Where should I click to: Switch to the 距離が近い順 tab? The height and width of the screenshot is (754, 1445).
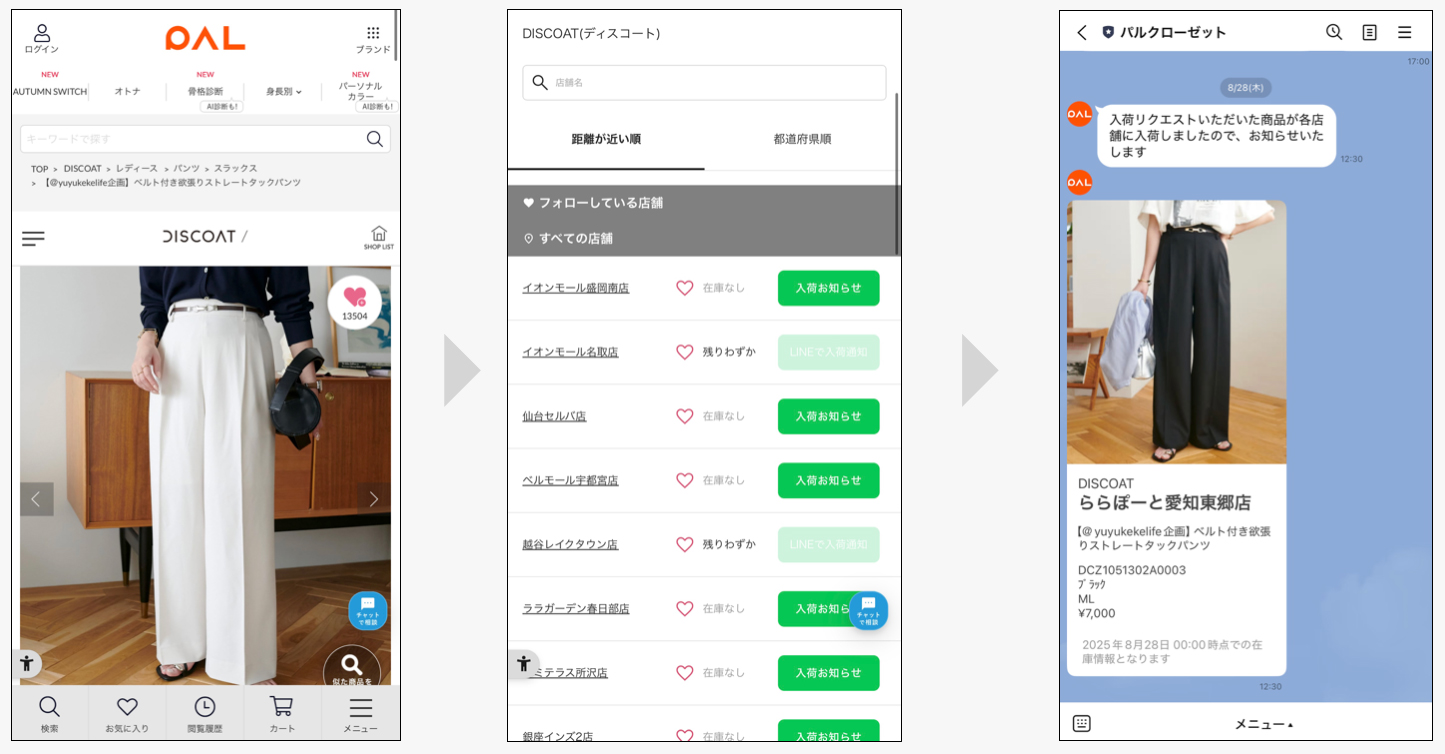click(x=606, y=139)
